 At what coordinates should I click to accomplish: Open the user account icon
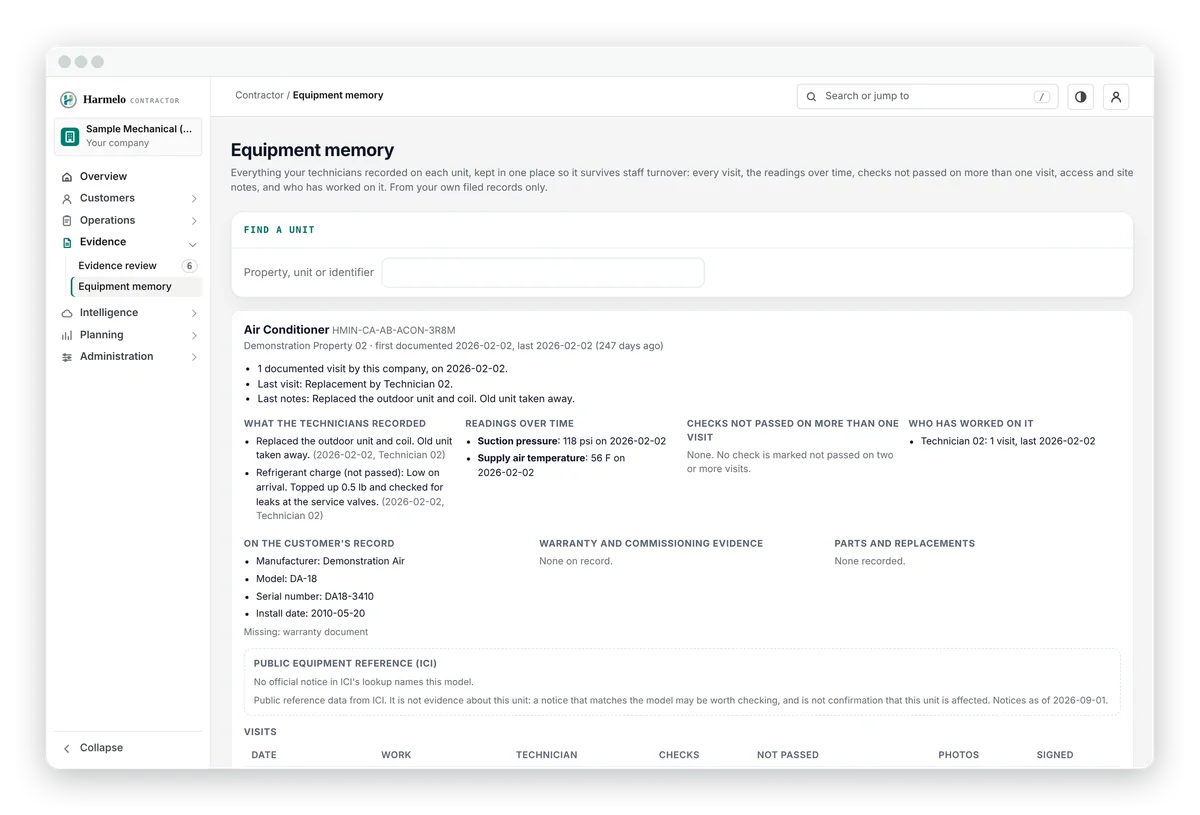tap(1116, 97)
